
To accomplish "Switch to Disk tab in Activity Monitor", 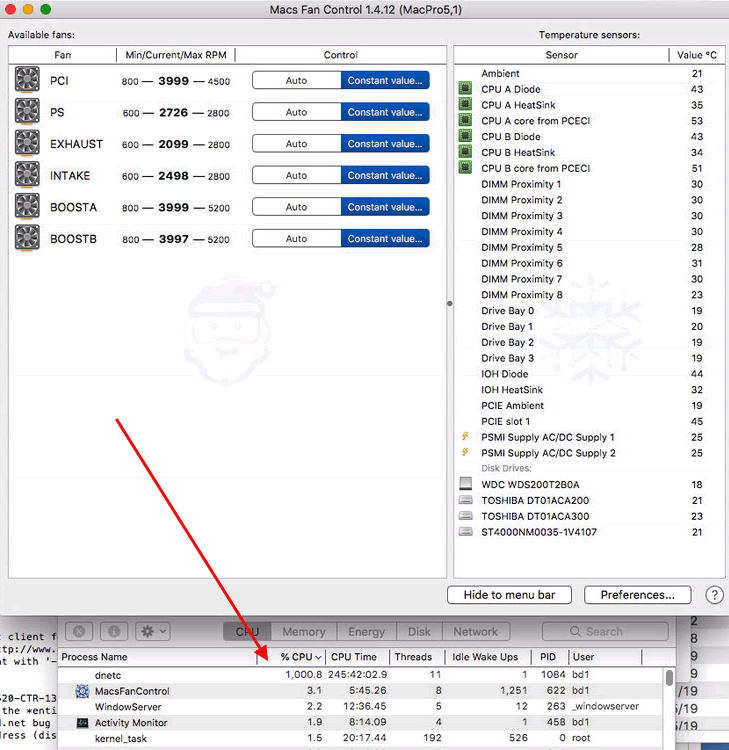I will [x=419, y=631].
